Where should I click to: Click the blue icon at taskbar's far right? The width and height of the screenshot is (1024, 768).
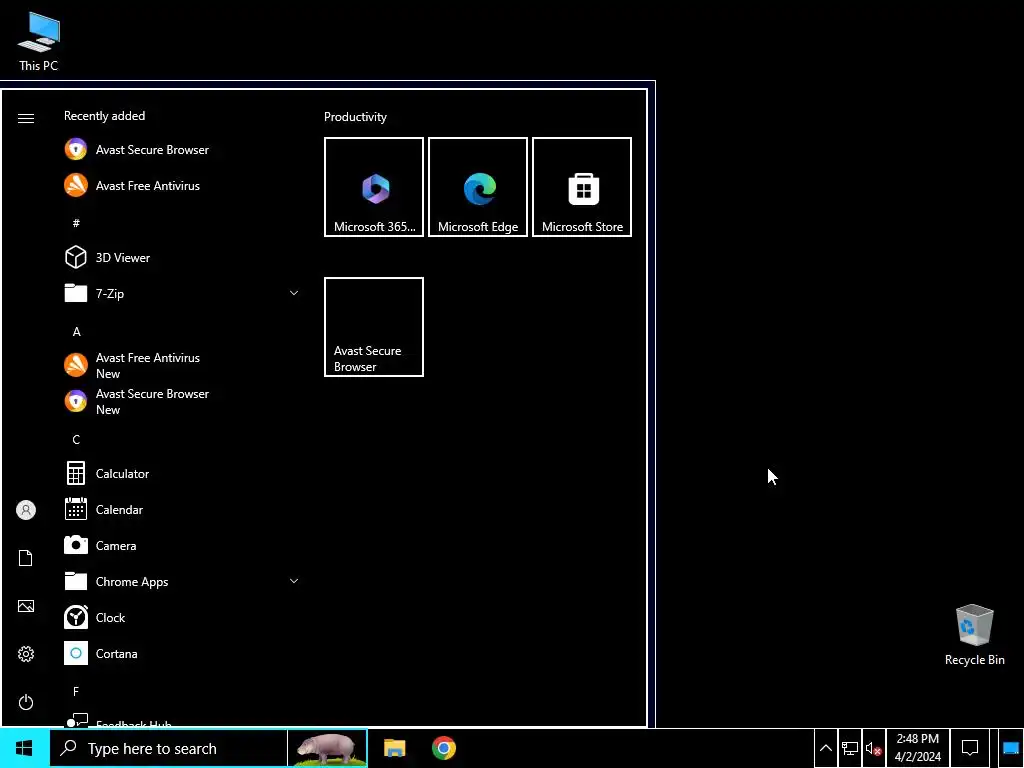pos(1011,748)
